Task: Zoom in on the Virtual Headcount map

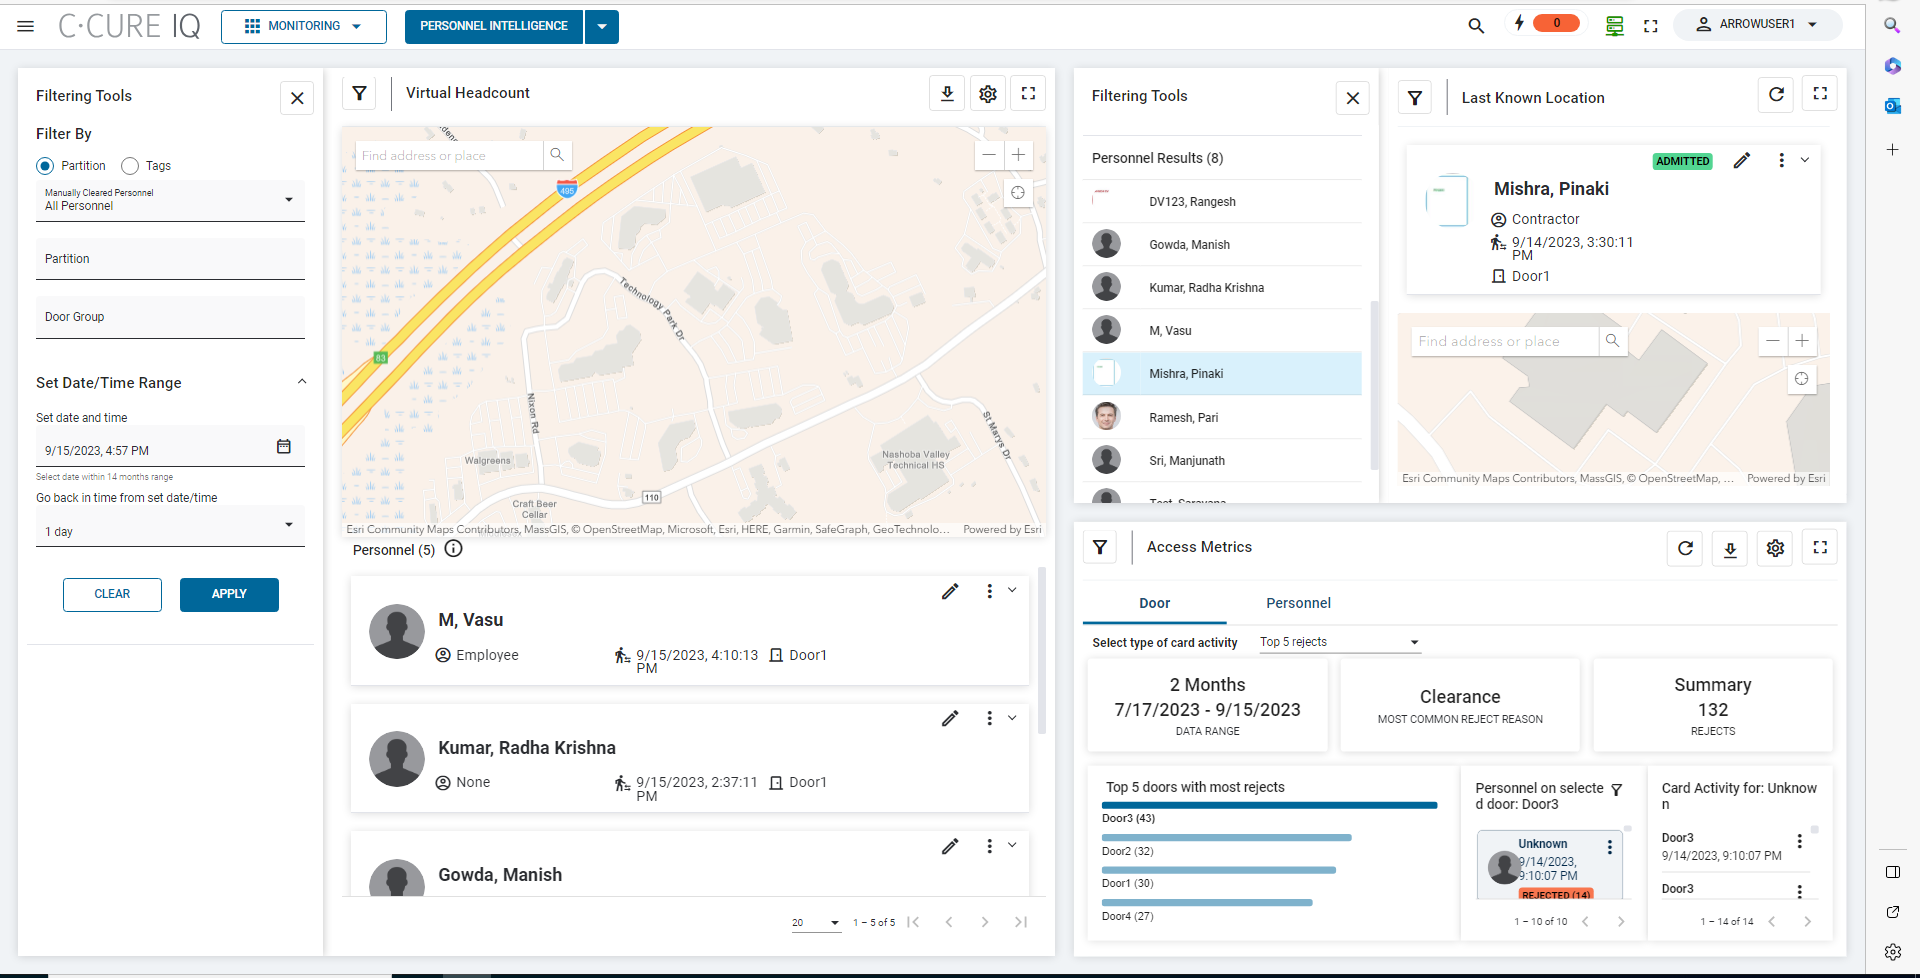Action: 1018,155
